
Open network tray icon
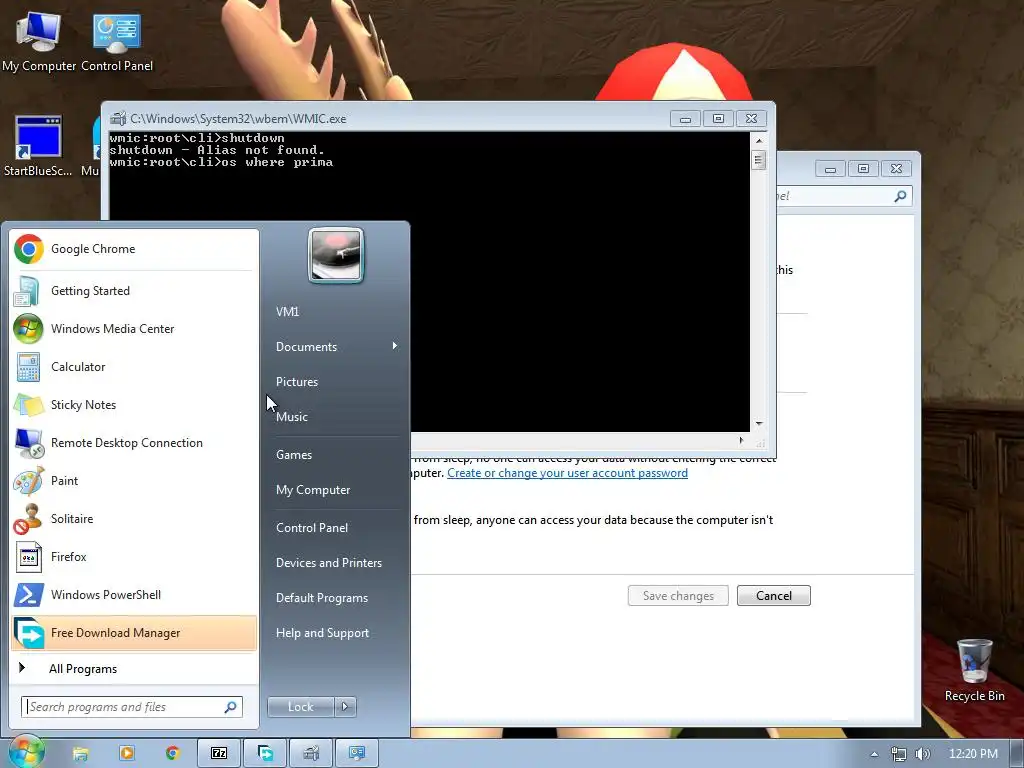click(899, 754)
